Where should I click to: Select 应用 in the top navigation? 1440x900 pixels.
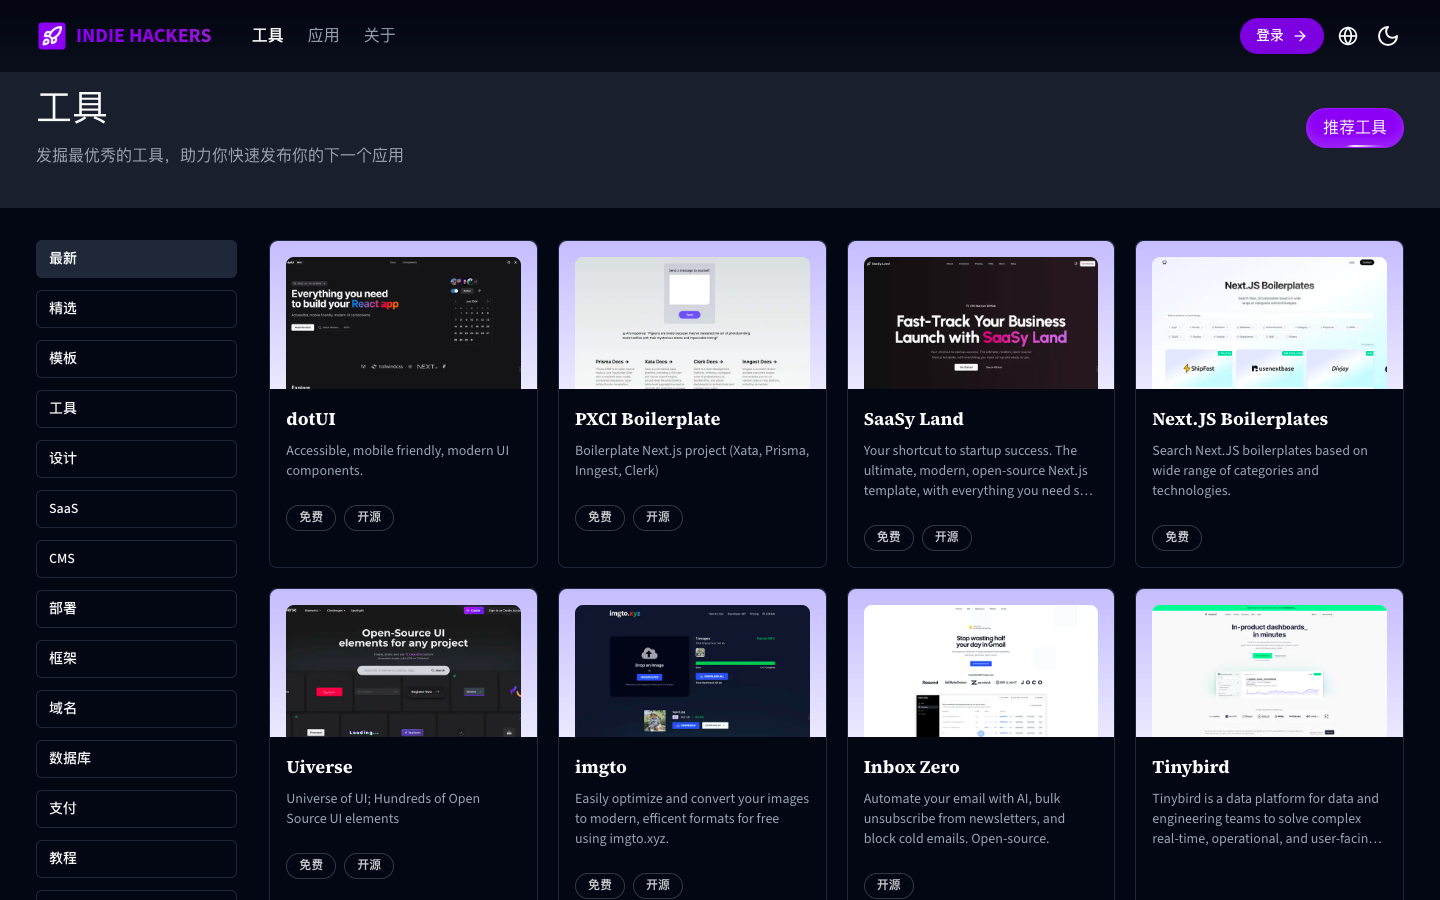[x=323, y=35]
